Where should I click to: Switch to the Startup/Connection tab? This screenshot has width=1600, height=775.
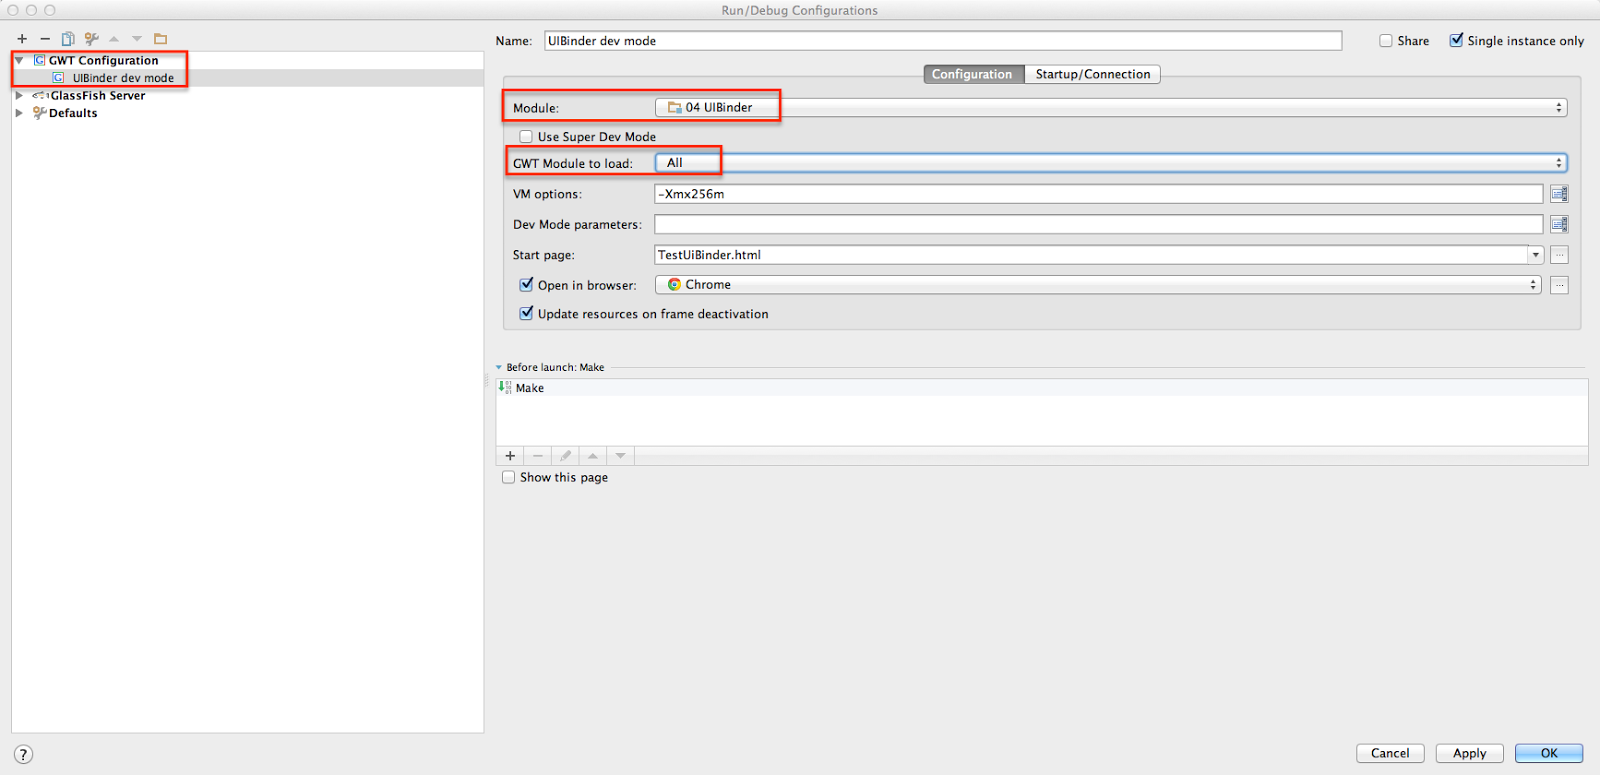[x=1093, y=74]
